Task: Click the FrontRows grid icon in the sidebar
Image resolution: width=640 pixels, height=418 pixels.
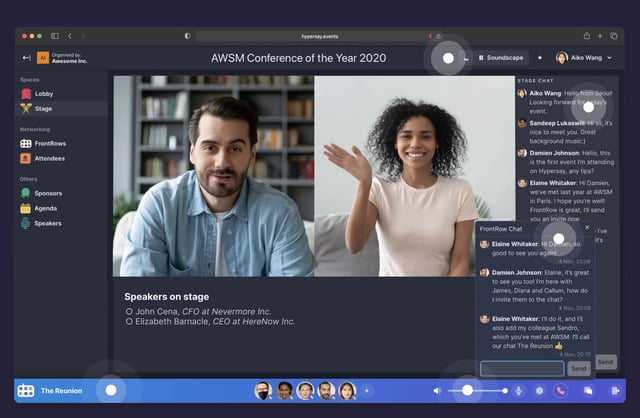Action: pyautogui.click(x=26, y=144)
